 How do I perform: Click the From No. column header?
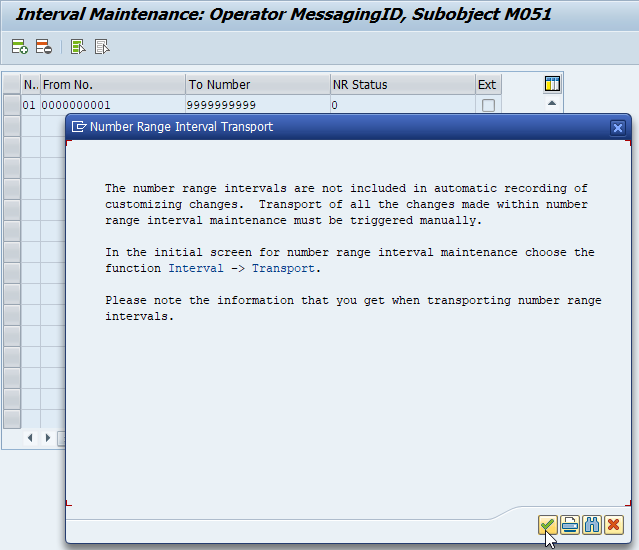click(x=112, y=84)
